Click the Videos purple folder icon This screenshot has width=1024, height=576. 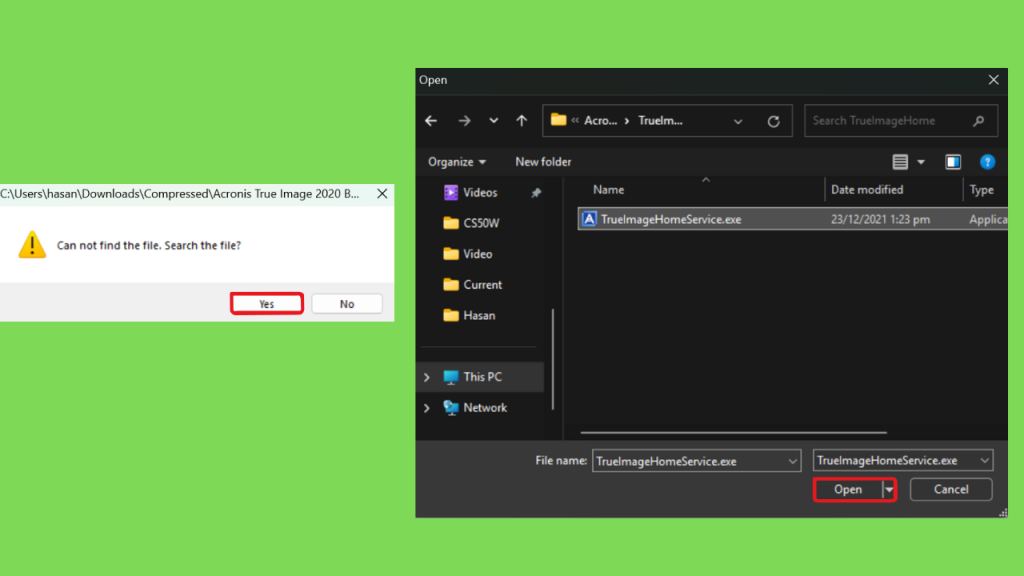tap(451, 192)
